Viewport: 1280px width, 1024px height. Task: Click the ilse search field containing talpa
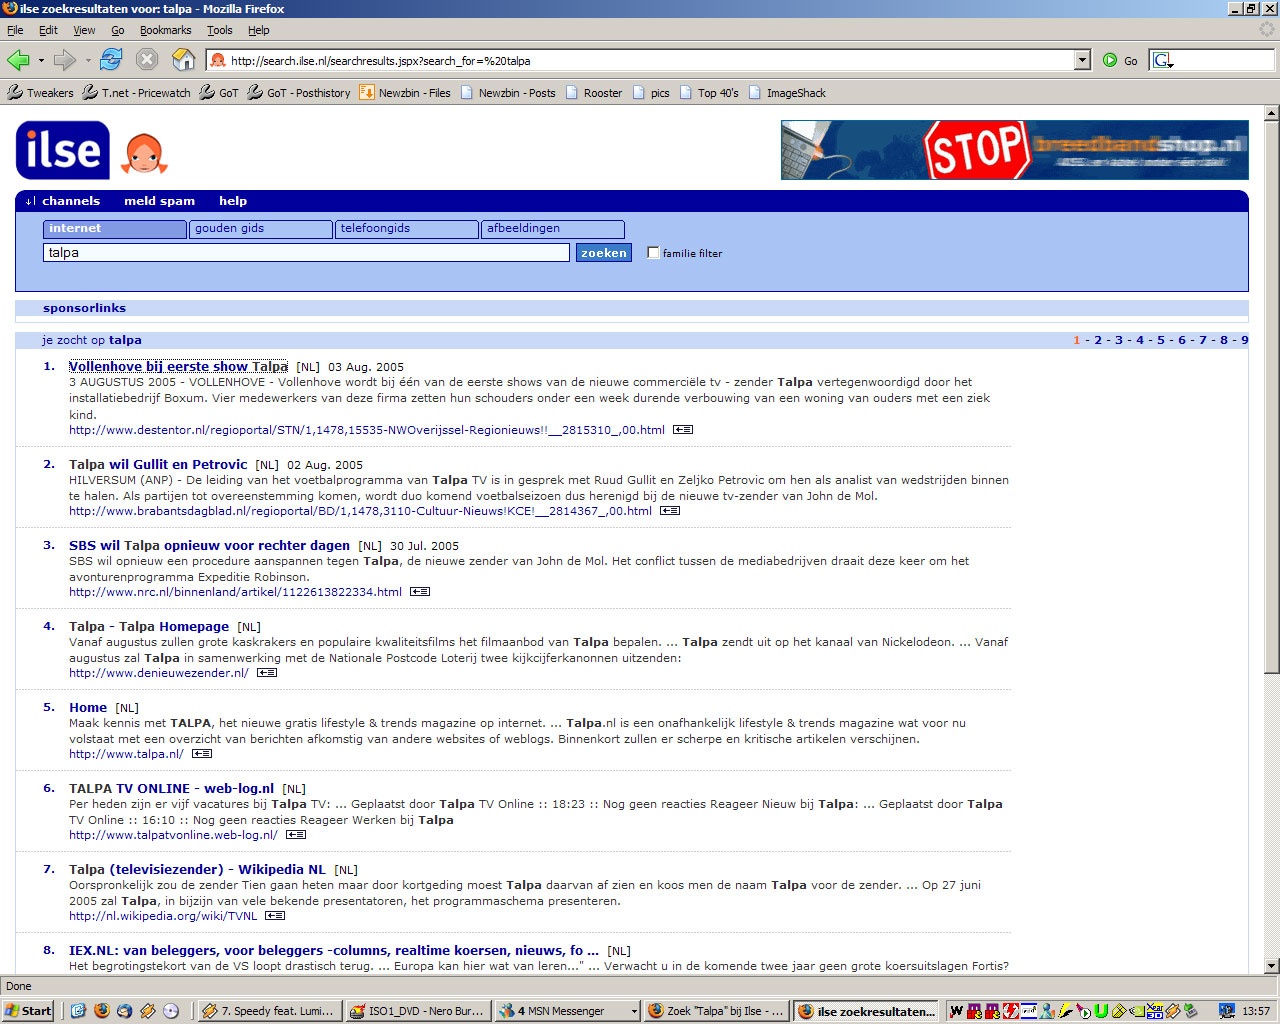click(306, 253)
